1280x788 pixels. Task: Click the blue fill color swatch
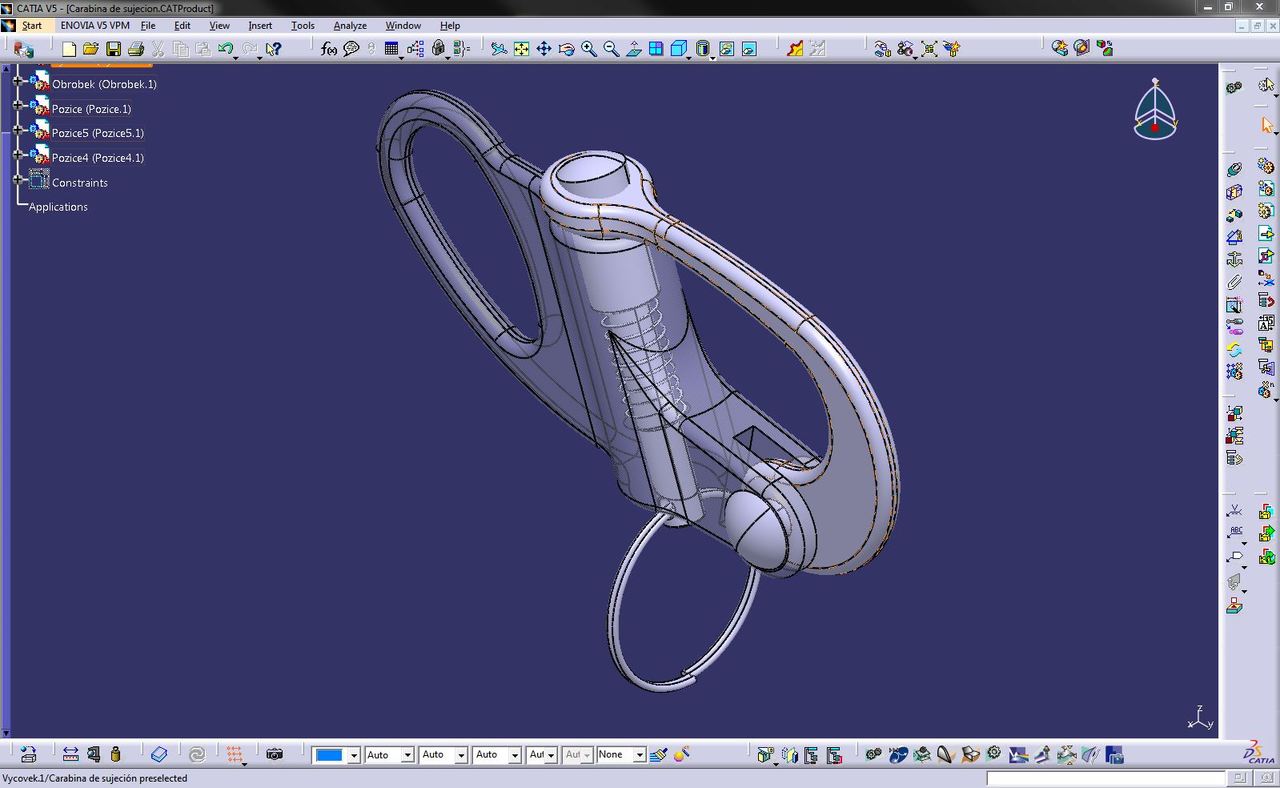coord(329,755)
